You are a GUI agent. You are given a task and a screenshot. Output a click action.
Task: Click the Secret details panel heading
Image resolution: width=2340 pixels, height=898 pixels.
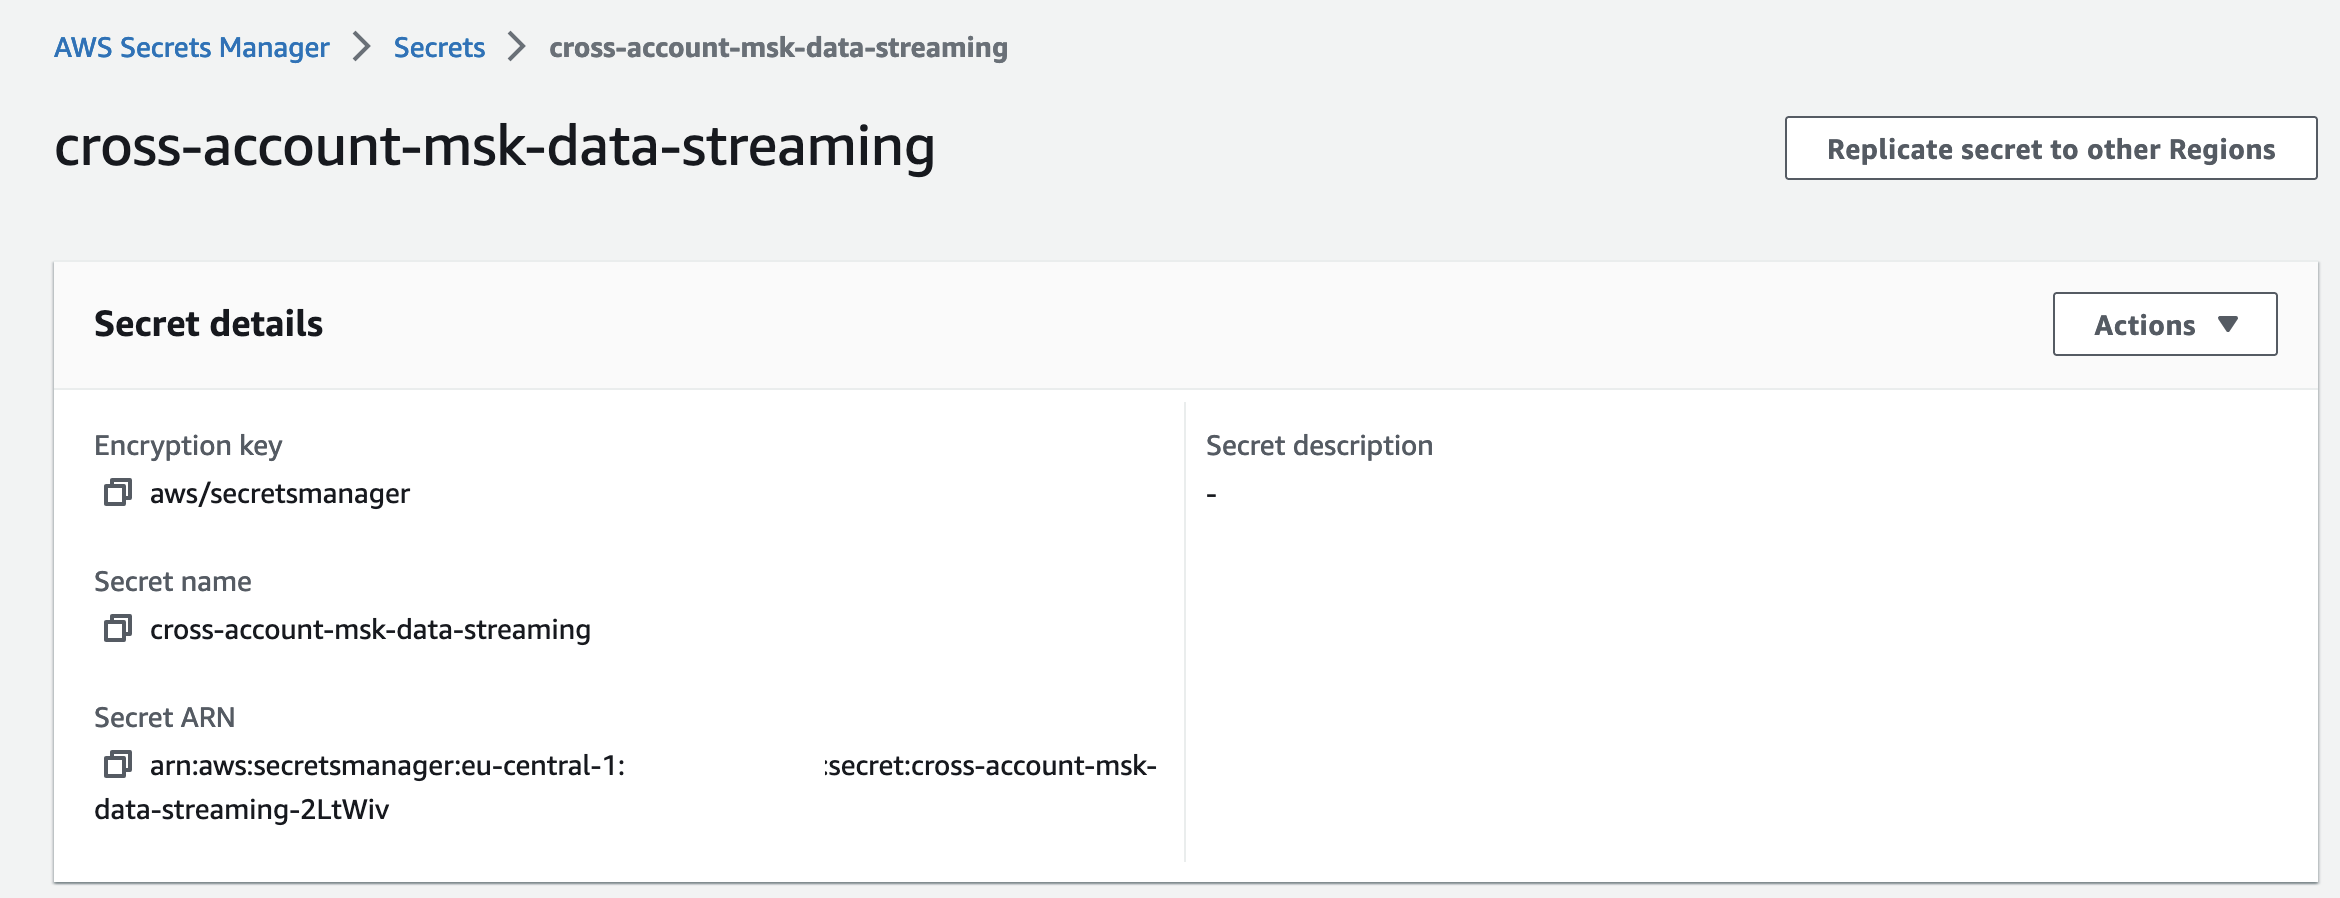coord(208,324)
